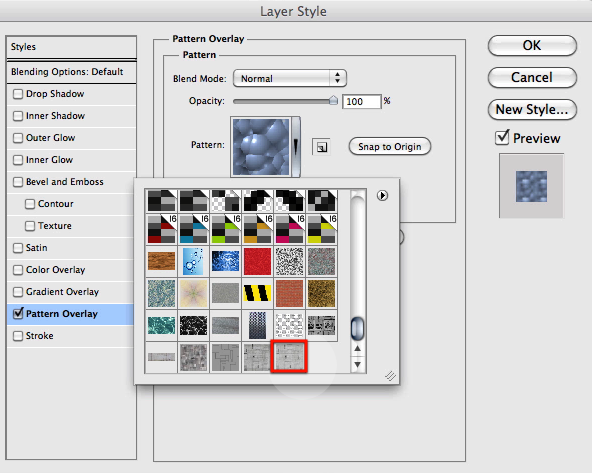Screen dimensions: 592x473
Task: Select the wood grain pattern swatch
Action: pyautogui.click(x=161, y=261)
